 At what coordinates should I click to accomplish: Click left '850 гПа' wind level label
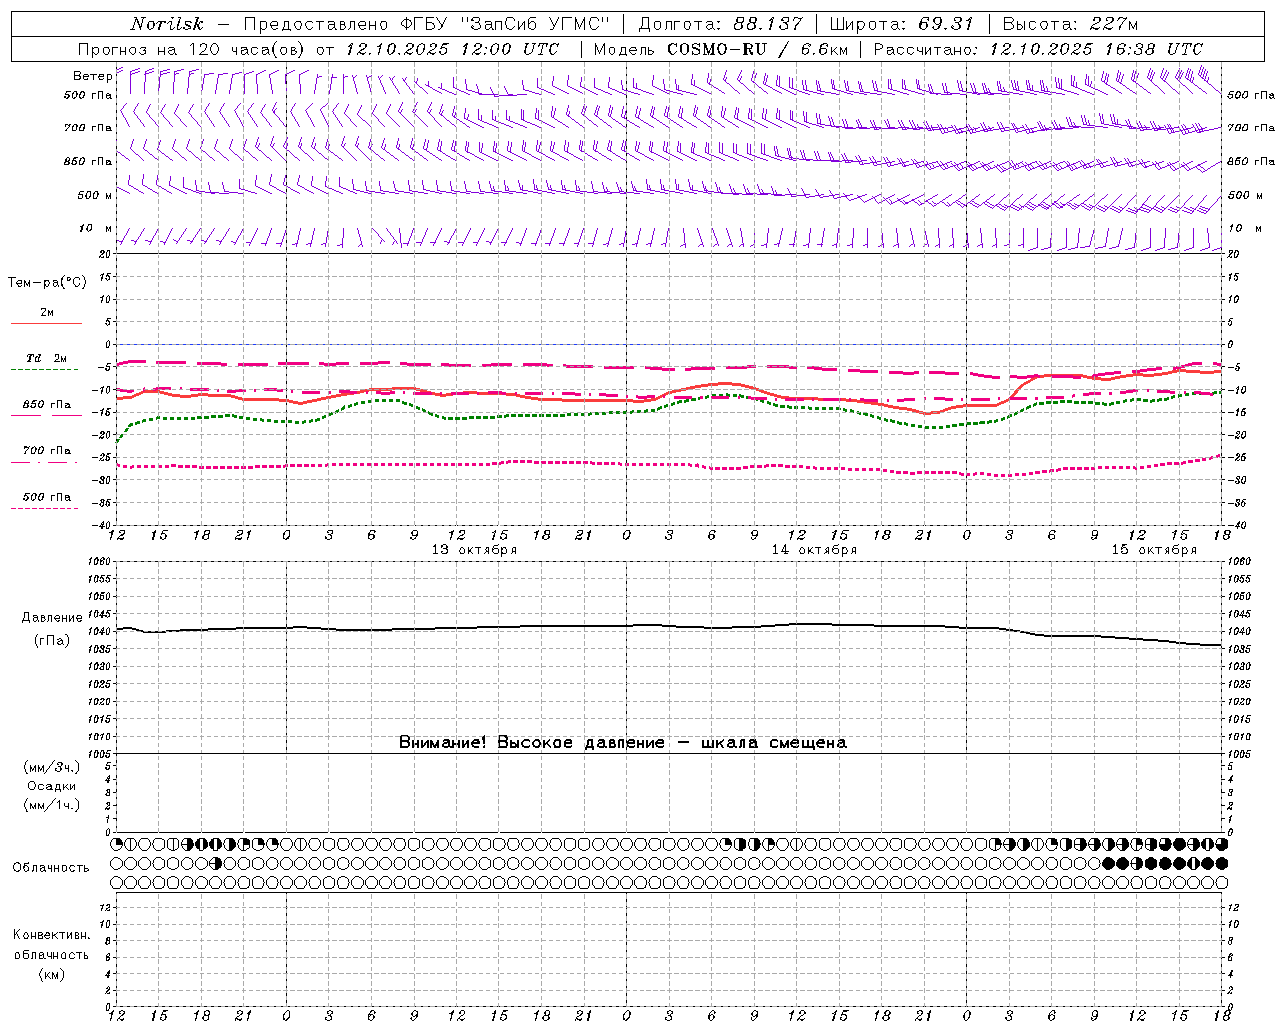[88, 161]
